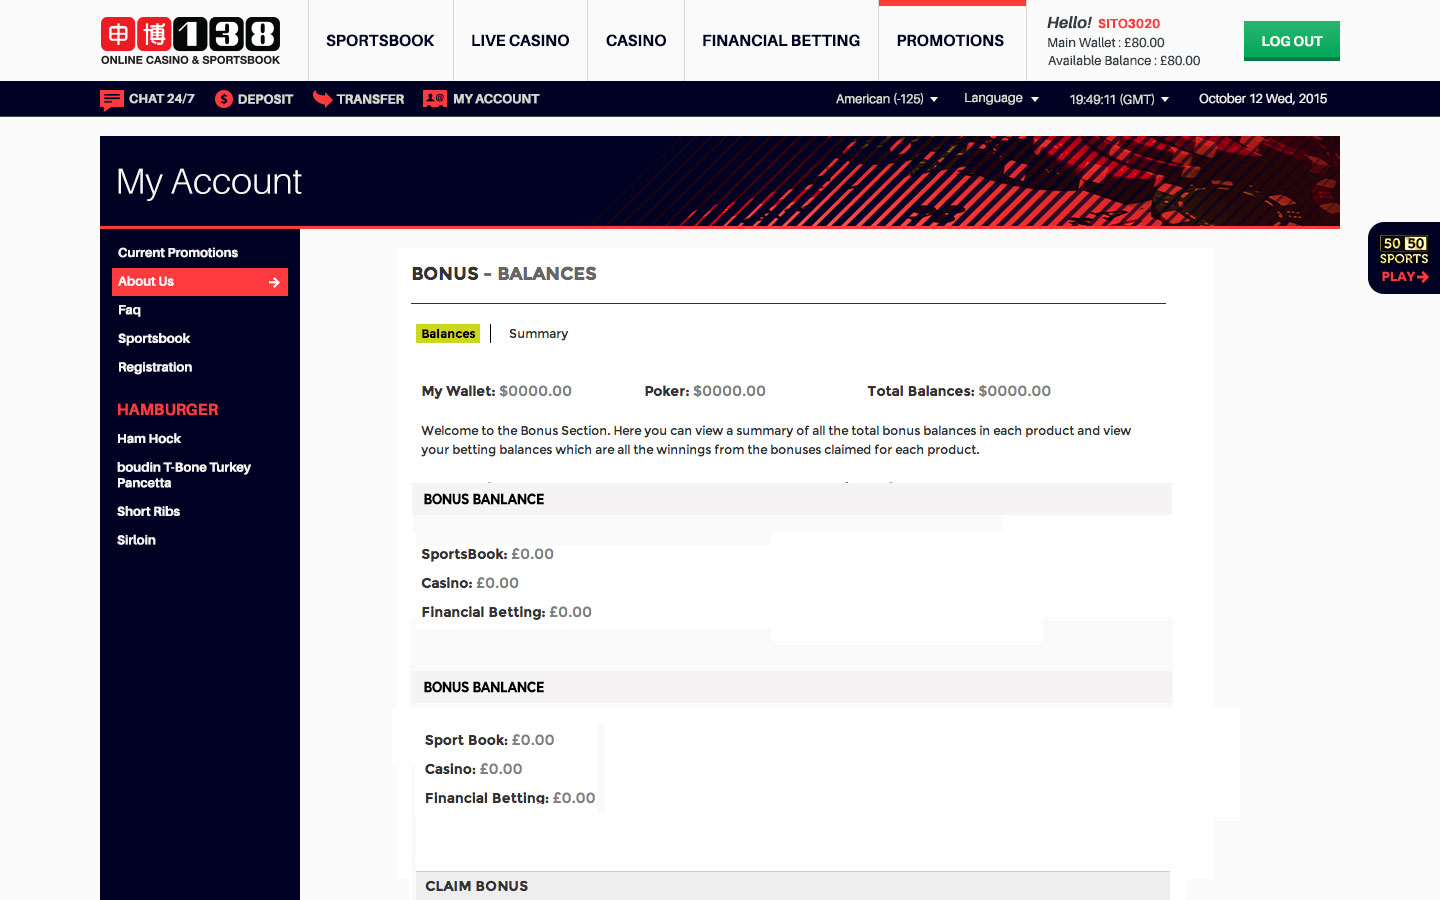This screenshot has height=900, width=1440.
Task: Click the arrow icon on About Us
Action: (x=274, y=283)
